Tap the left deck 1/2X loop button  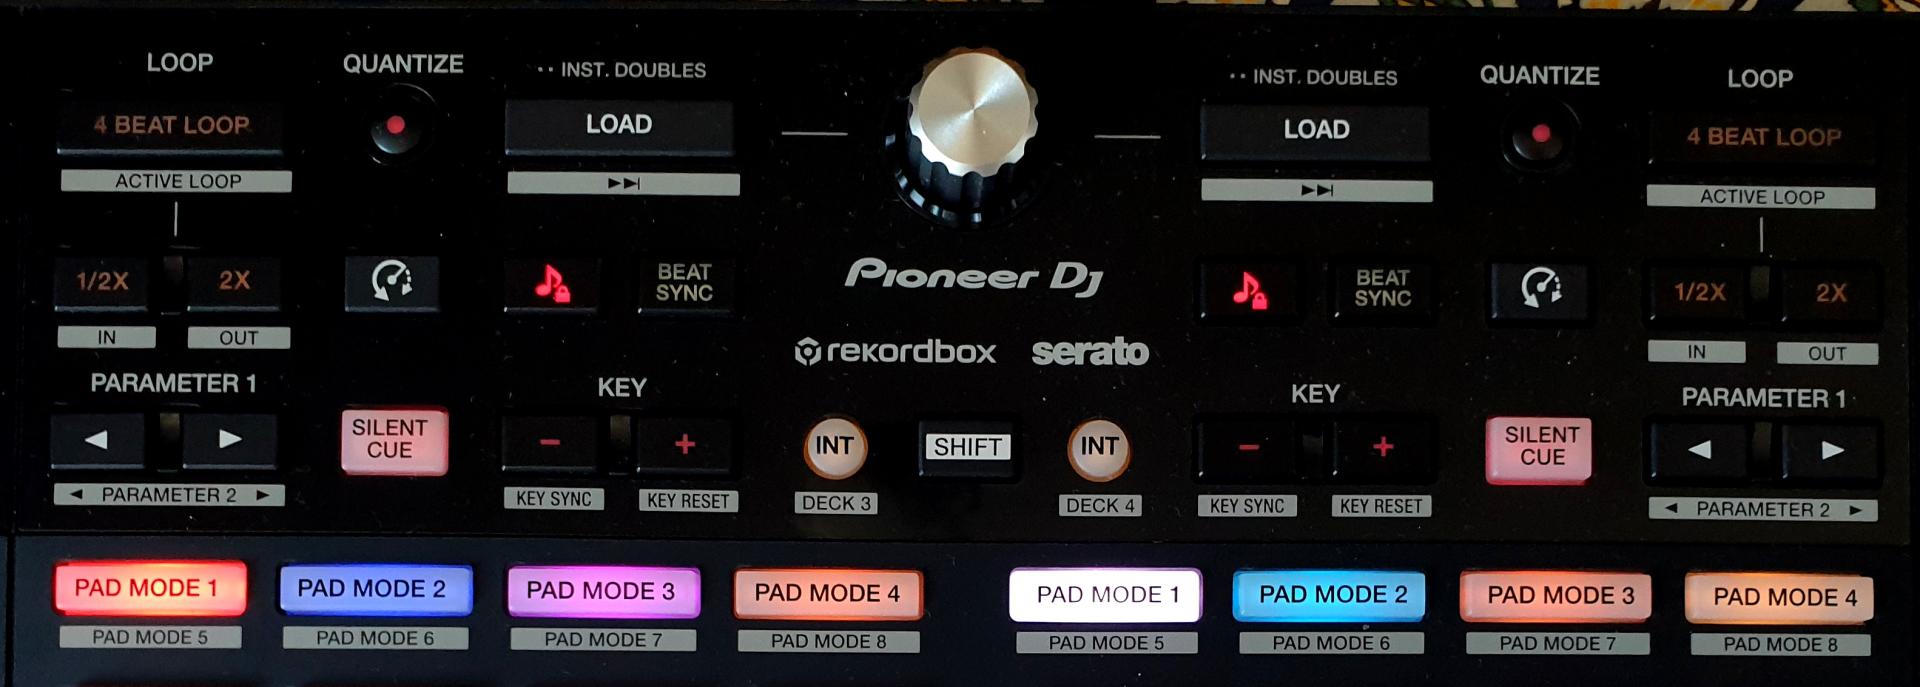[103, 282]
